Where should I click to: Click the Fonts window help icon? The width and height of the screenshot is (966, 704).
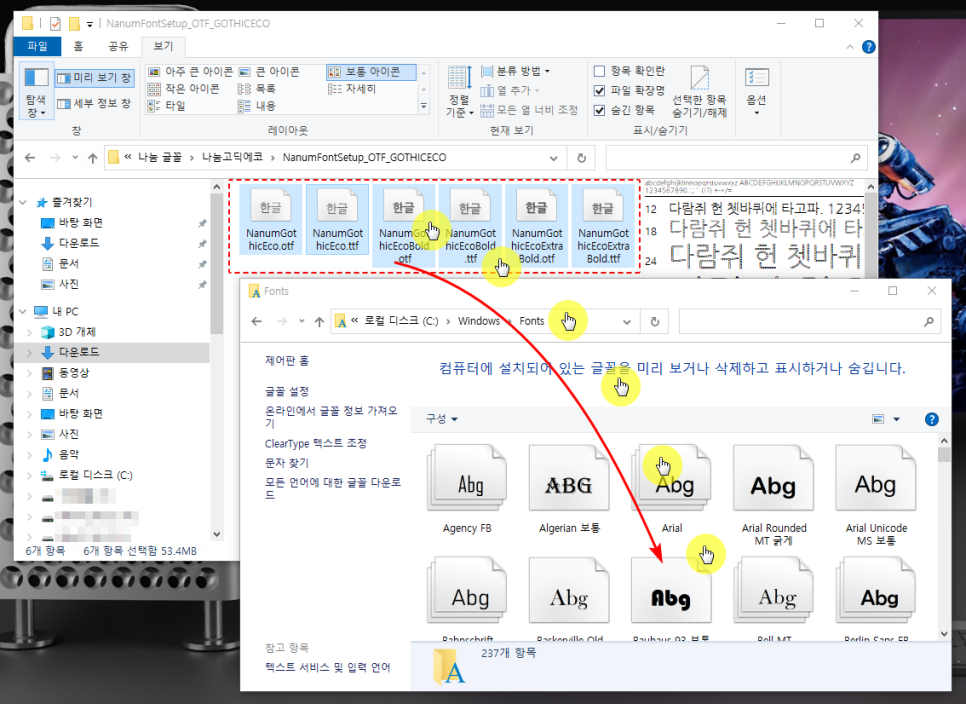pos(932,419)
